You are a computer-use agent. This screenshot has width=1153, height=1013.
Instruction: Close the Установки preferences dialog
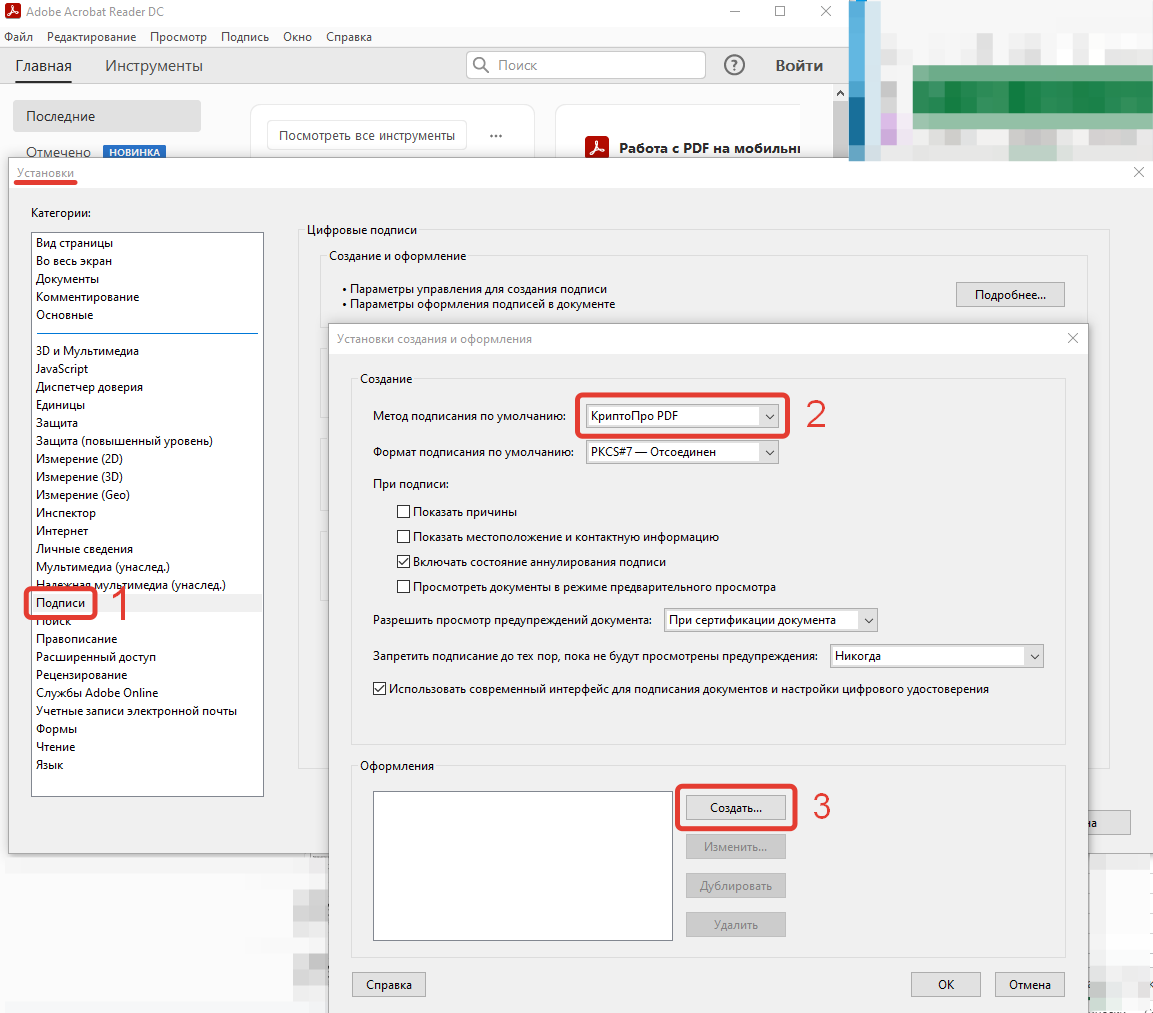point(1138,172)
